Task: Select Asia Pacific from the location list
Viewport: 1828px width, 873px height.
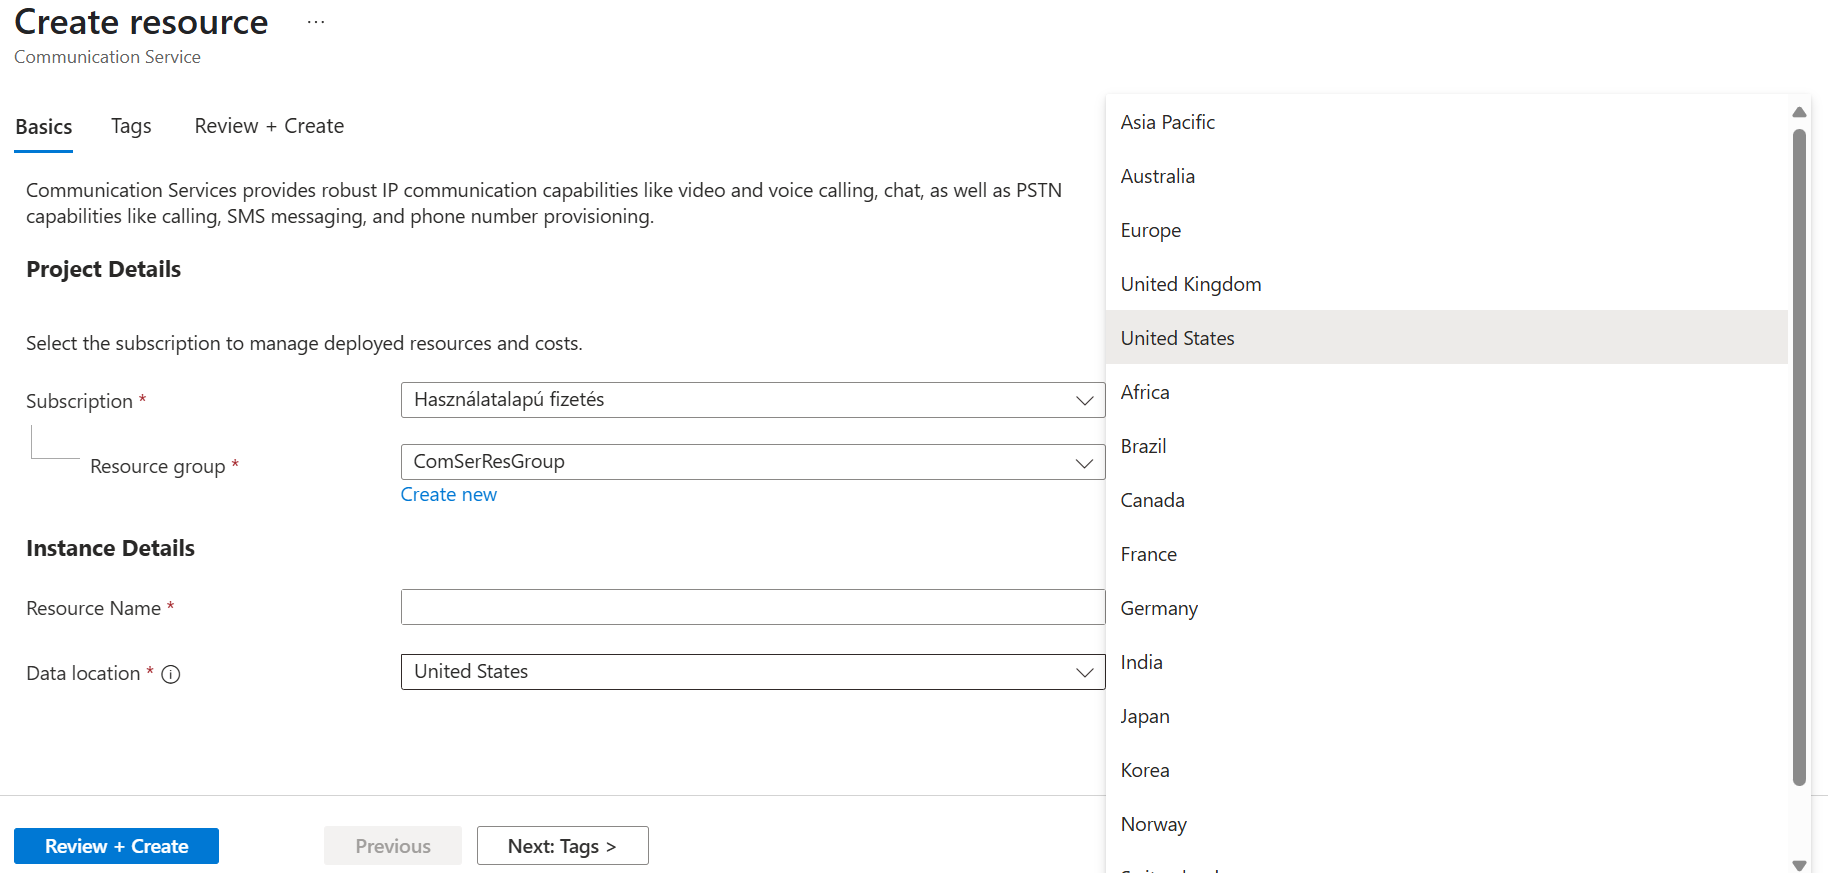Action: [1447, 122]
